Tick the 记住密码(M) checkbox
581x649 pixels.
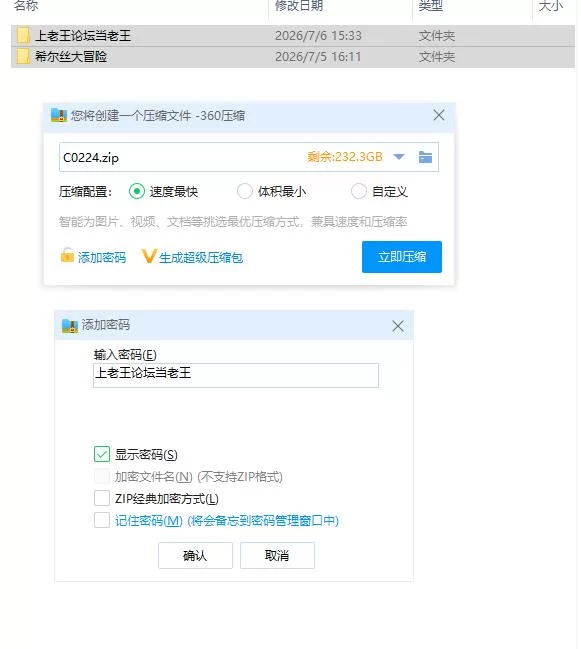click(x=102, y=520)
